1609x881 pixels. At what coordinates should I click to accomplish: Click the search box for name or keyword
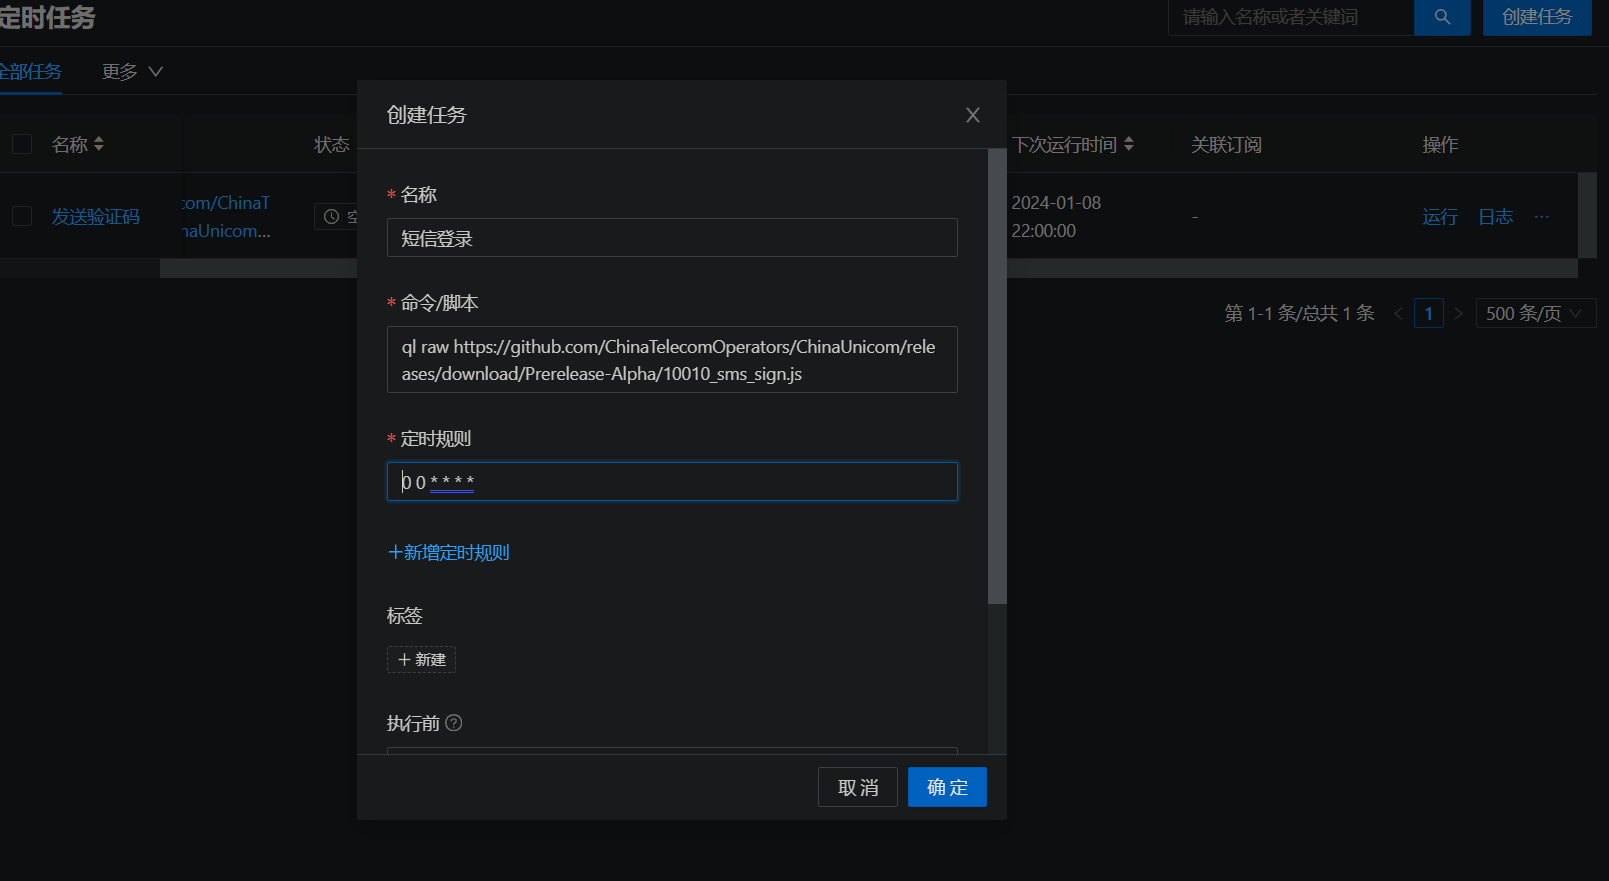(1291, 17)
